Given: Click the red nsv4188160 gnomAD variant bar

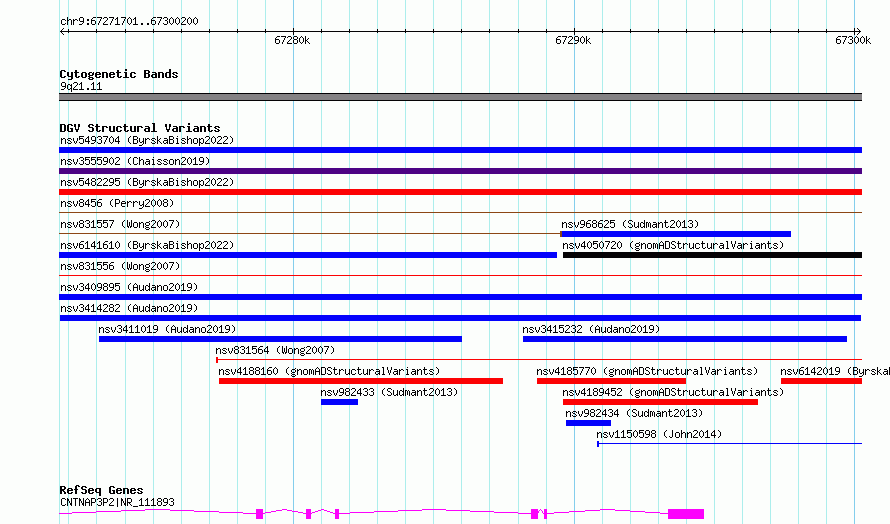Looking at the screenshot, I should coord(361,381).
